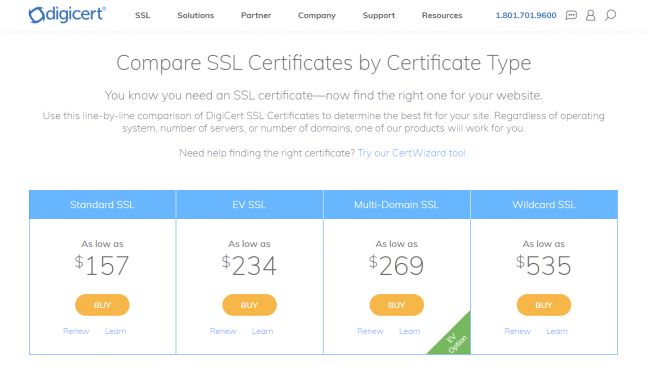Viewport: 650px width, 365px height.
Task: Click the user account icon
Action: pyautogui.click(x=590, y=15)
